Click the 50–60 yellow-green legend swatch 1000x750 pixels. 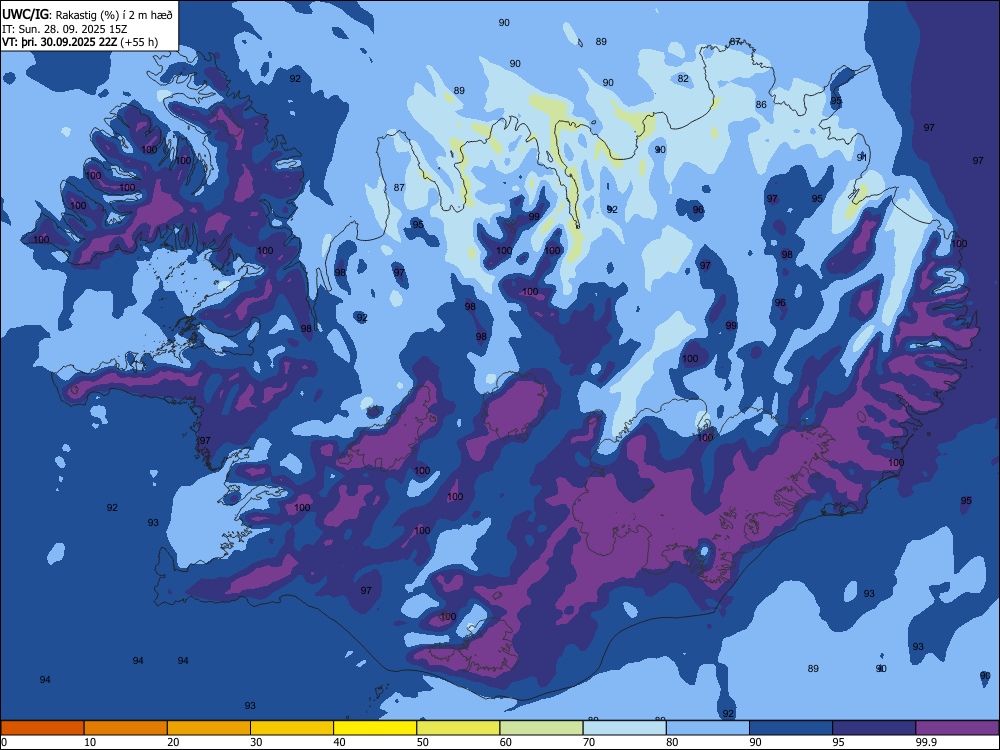pyautogui.click(x=459, y=728)
